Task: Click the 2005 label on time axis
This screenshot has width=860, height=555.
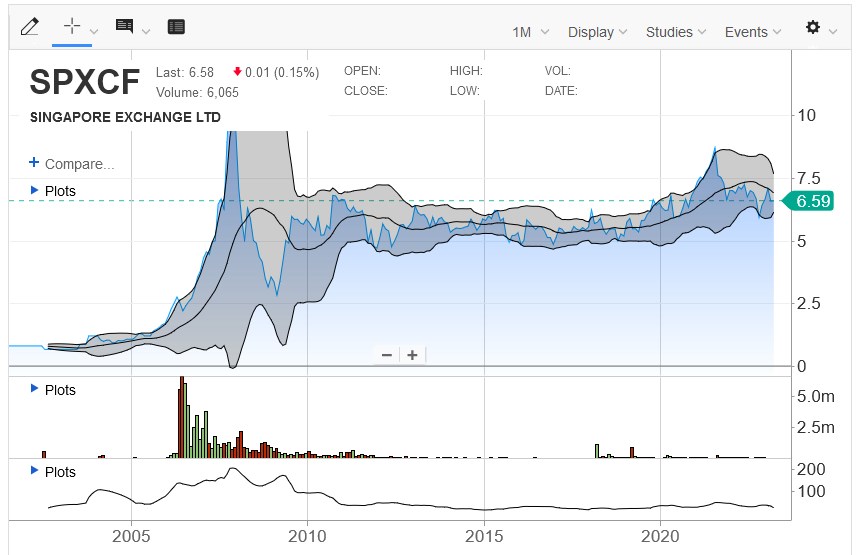Action: click(x=131, y=536)
